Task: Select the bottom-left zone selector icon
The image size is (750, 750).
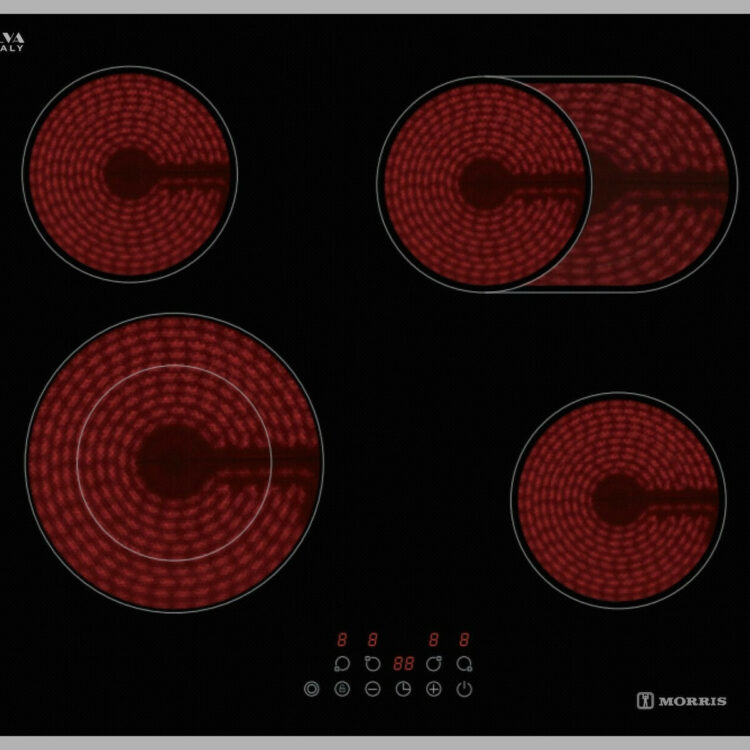Action: 342,664
